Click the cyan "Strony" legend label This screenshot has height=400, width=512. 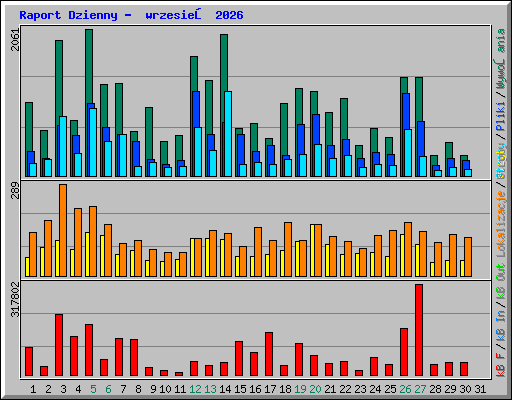(501, 161)
